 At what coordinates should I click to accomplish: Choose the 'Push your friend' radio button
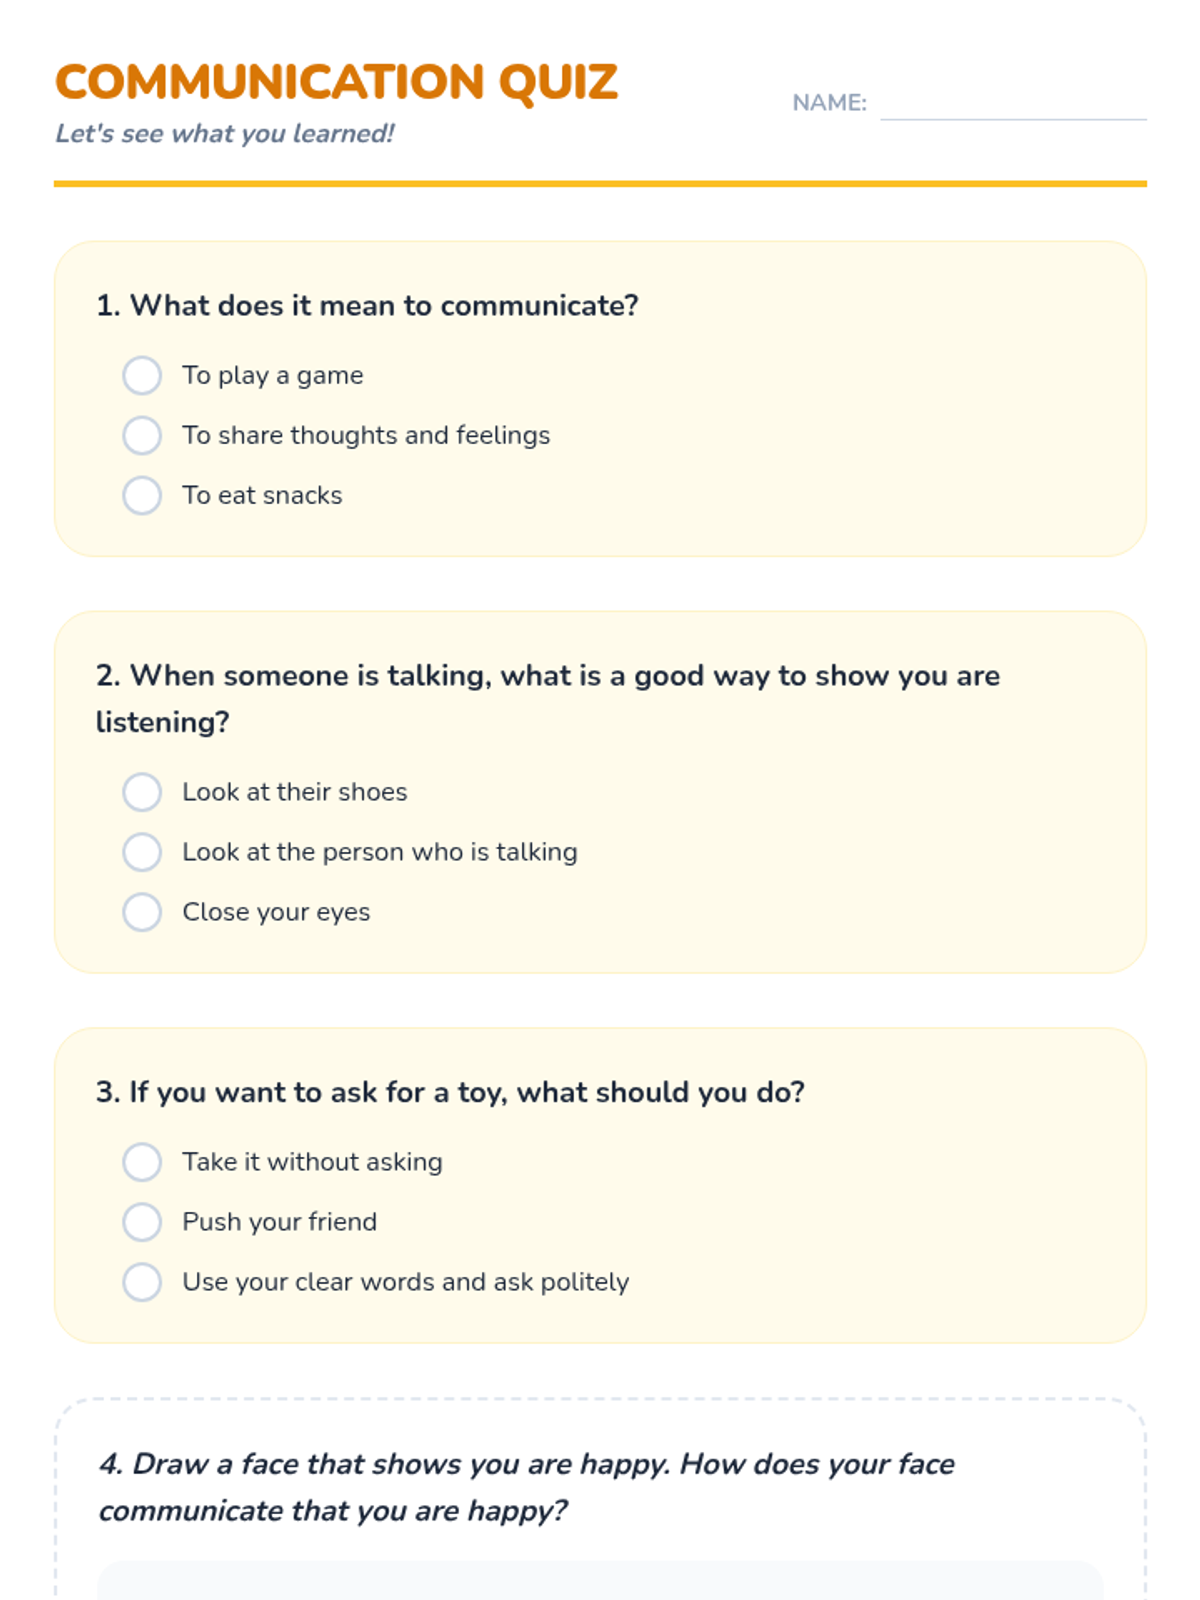142,1222
